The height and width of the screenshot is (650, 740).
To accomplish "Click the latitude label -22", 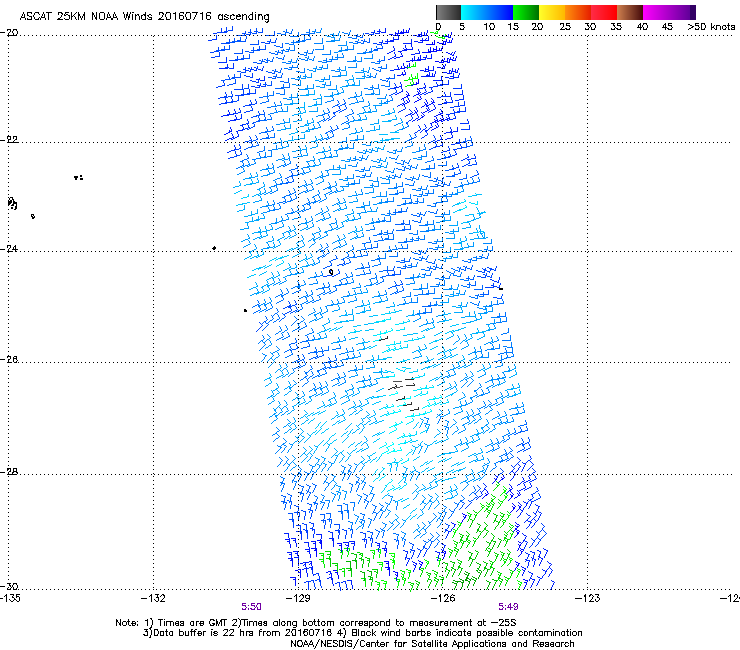I will point(9,140).
